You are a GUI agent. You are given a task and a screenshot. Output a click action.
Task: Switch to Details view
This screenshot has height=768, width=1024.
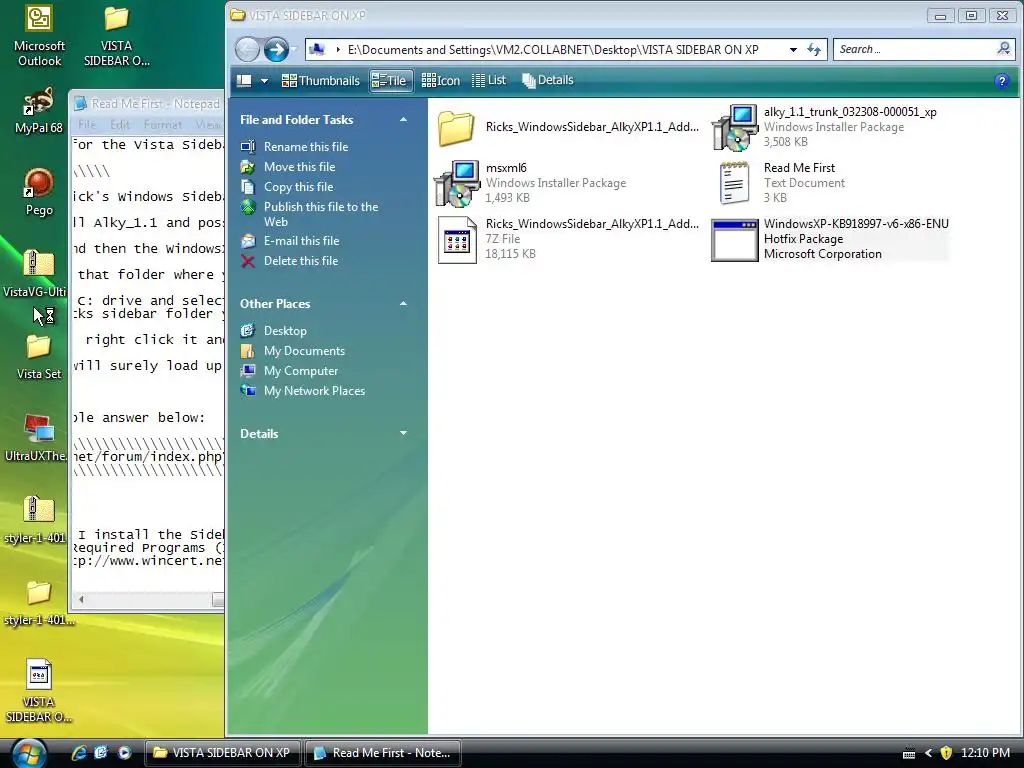(x=548, y=80)
